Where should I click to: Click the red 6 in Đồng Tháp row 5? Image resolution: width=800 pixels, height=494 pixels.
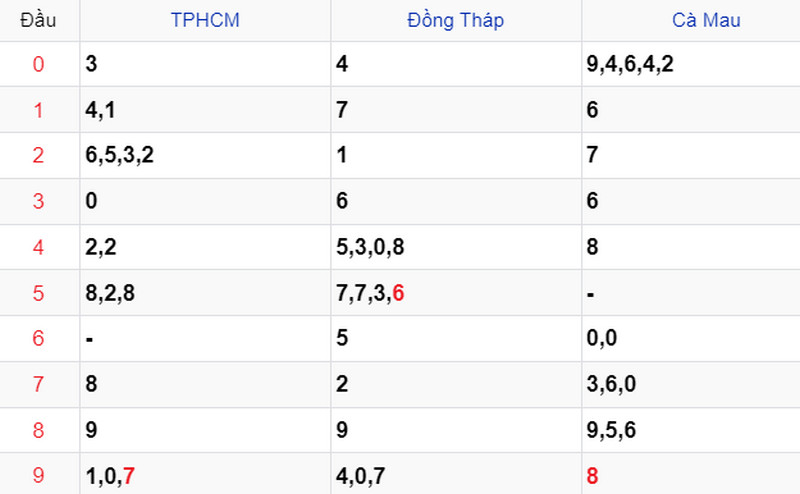(x=398, y=293)
